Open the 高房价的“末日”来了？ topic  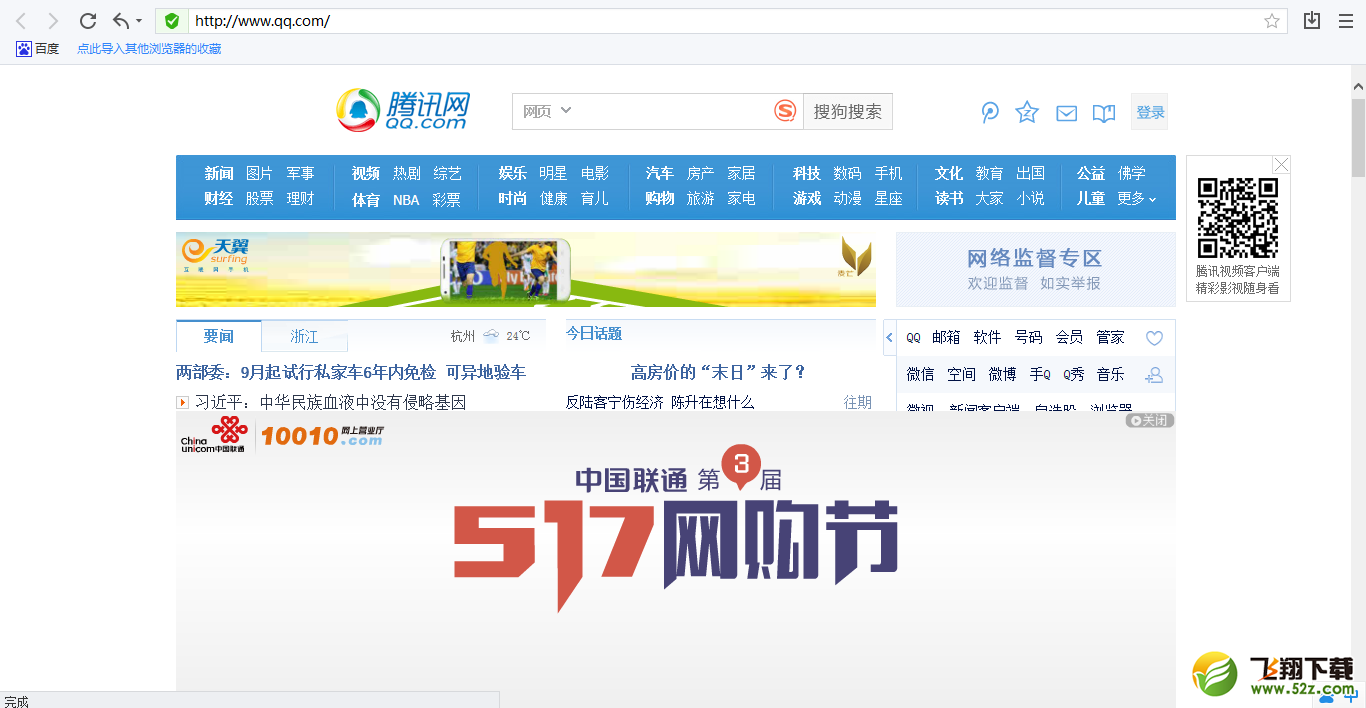718,372
